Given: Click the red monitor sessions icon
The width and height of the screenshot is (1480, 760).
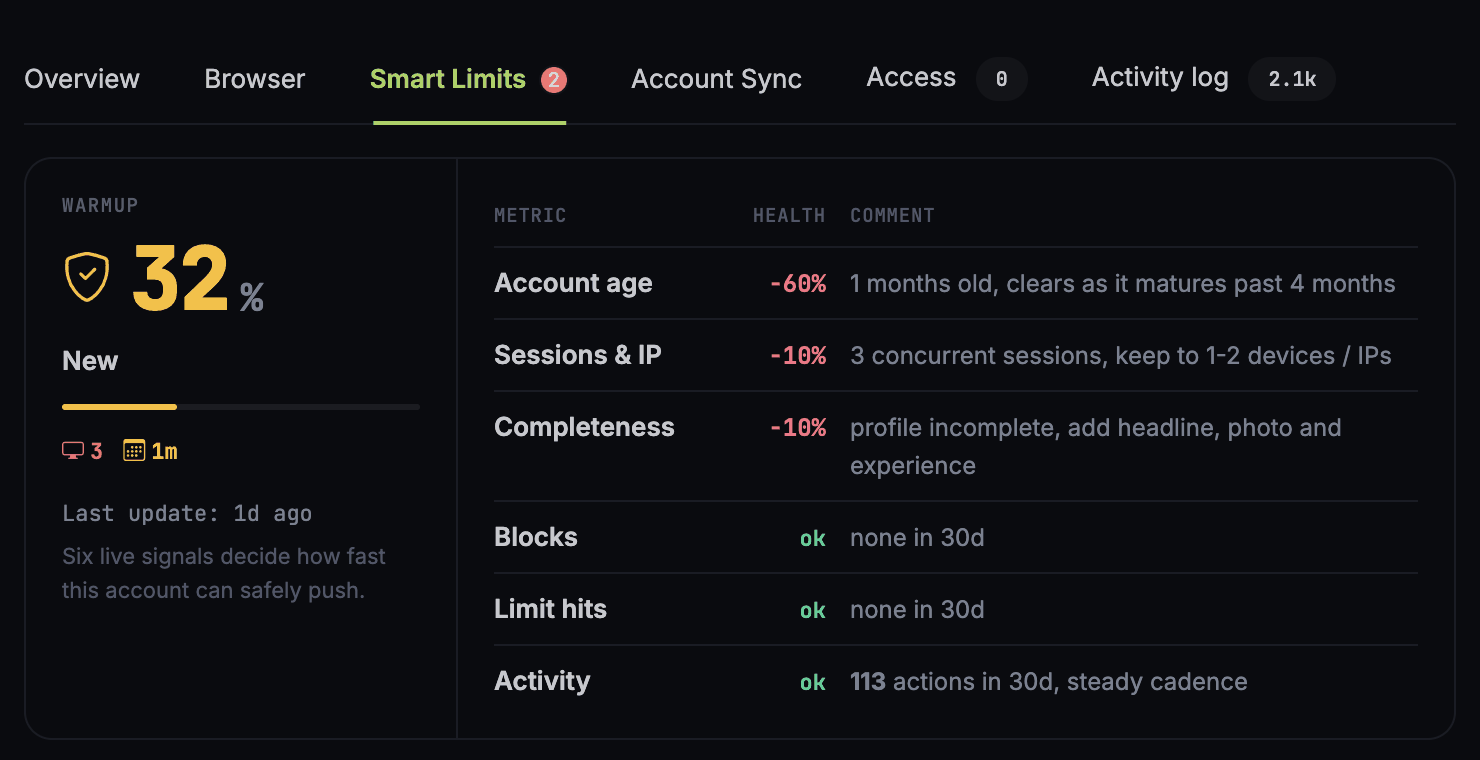Looking at the screenshot, I should pyautogui.click(x=72, y=451).
